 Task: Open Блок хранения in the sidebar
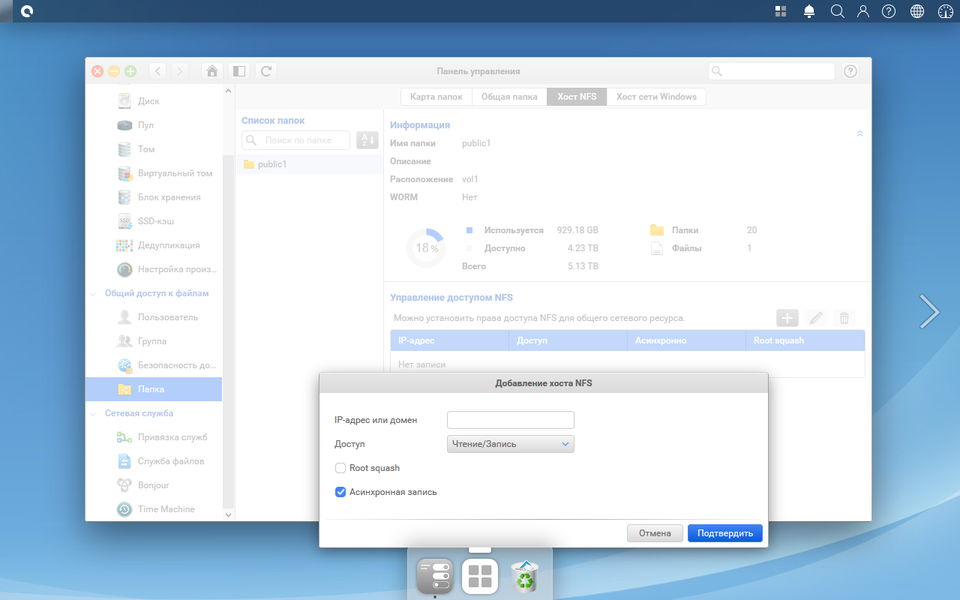pyautogui.click(x=154, y=197)
